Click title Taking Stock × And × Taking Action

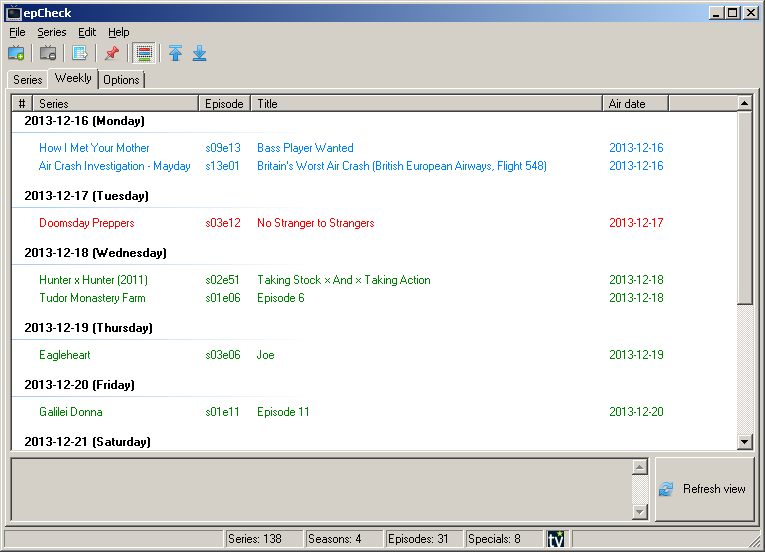click(344, 280)
